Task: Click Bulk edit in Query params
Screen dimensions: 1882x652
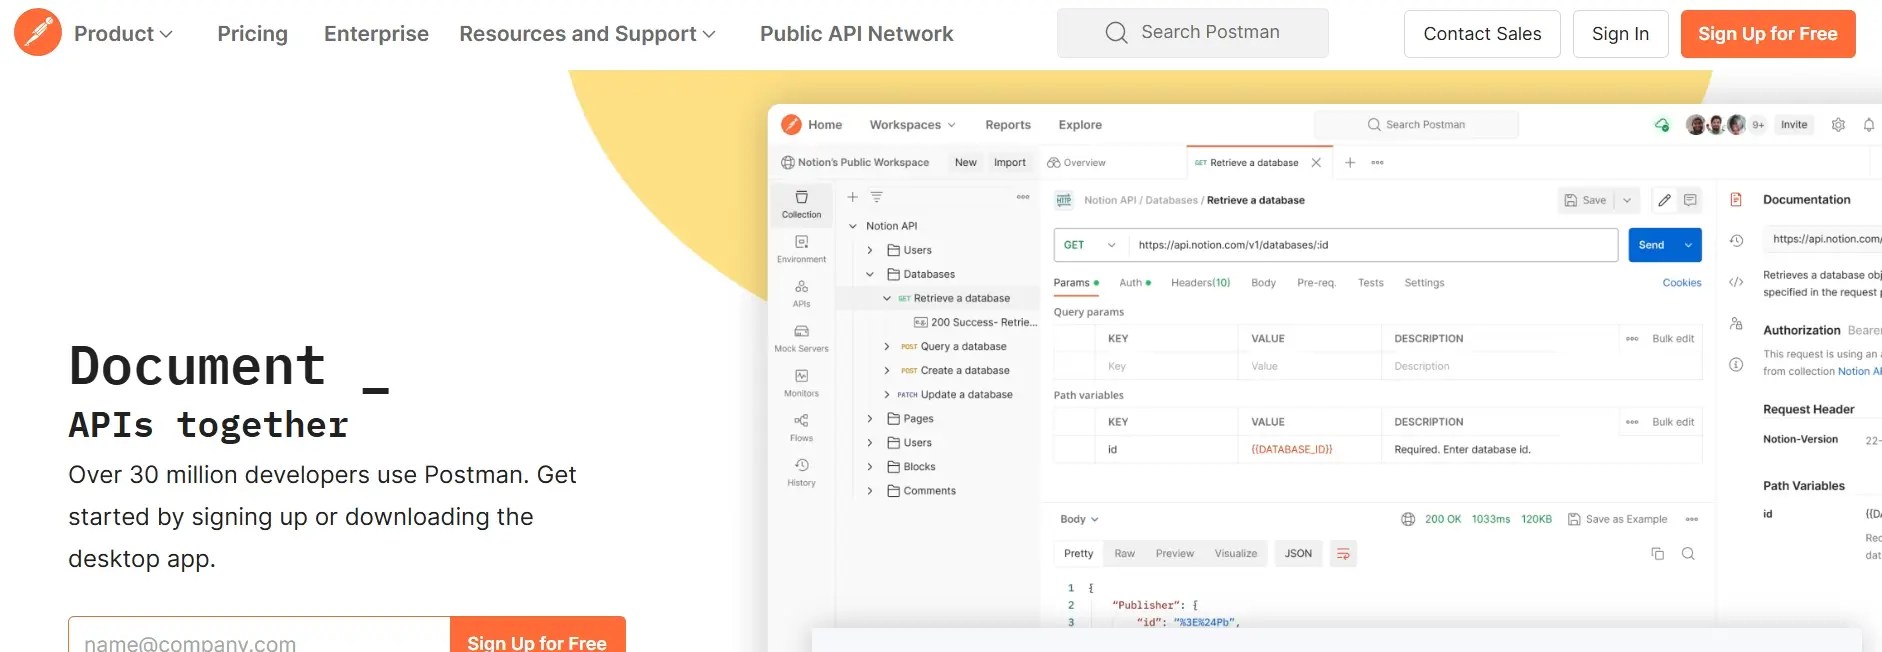Action: pyautogui.click(x=1672, y=339)
